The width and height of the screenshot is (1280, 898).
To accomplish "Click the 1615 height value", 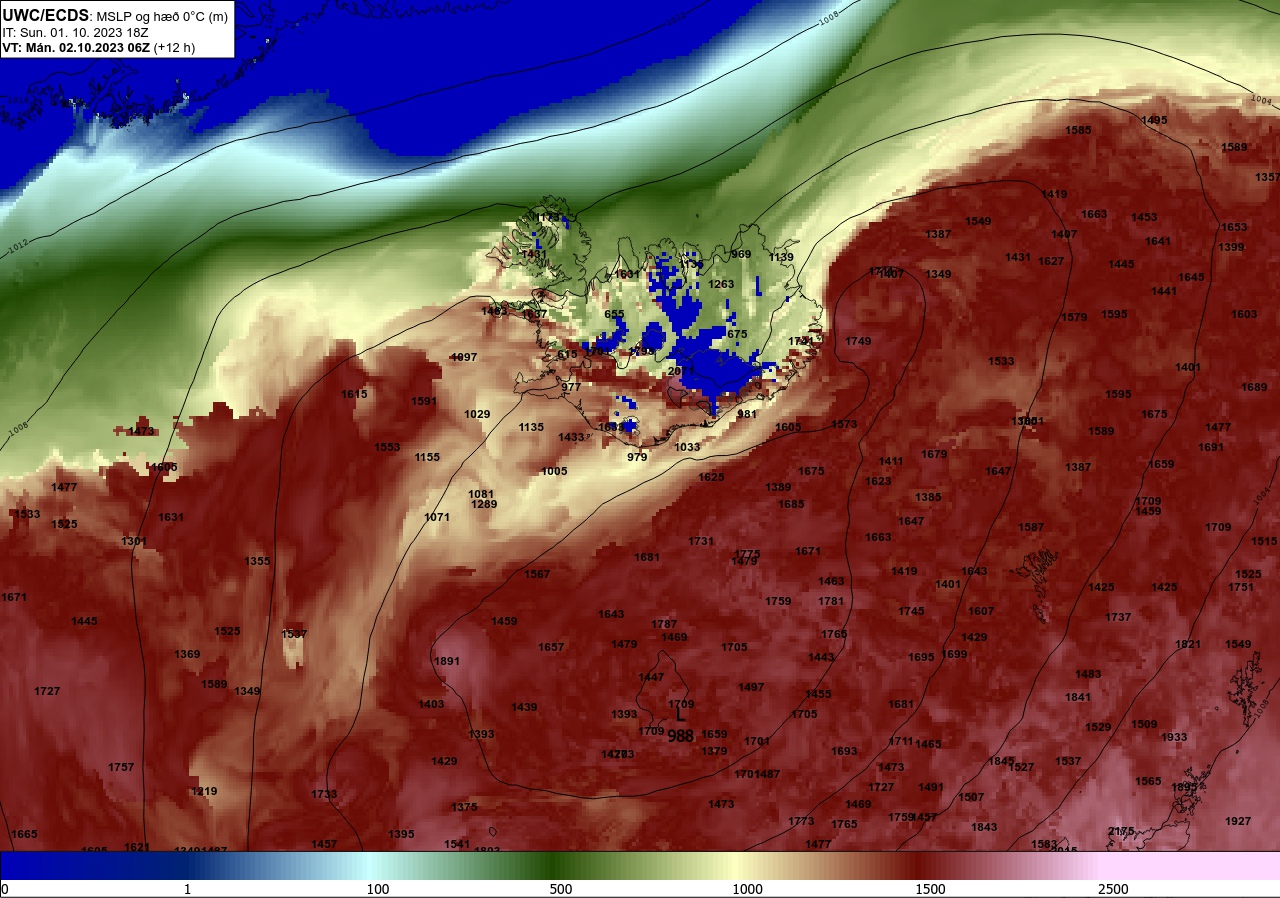I will [x=355, y=394].
